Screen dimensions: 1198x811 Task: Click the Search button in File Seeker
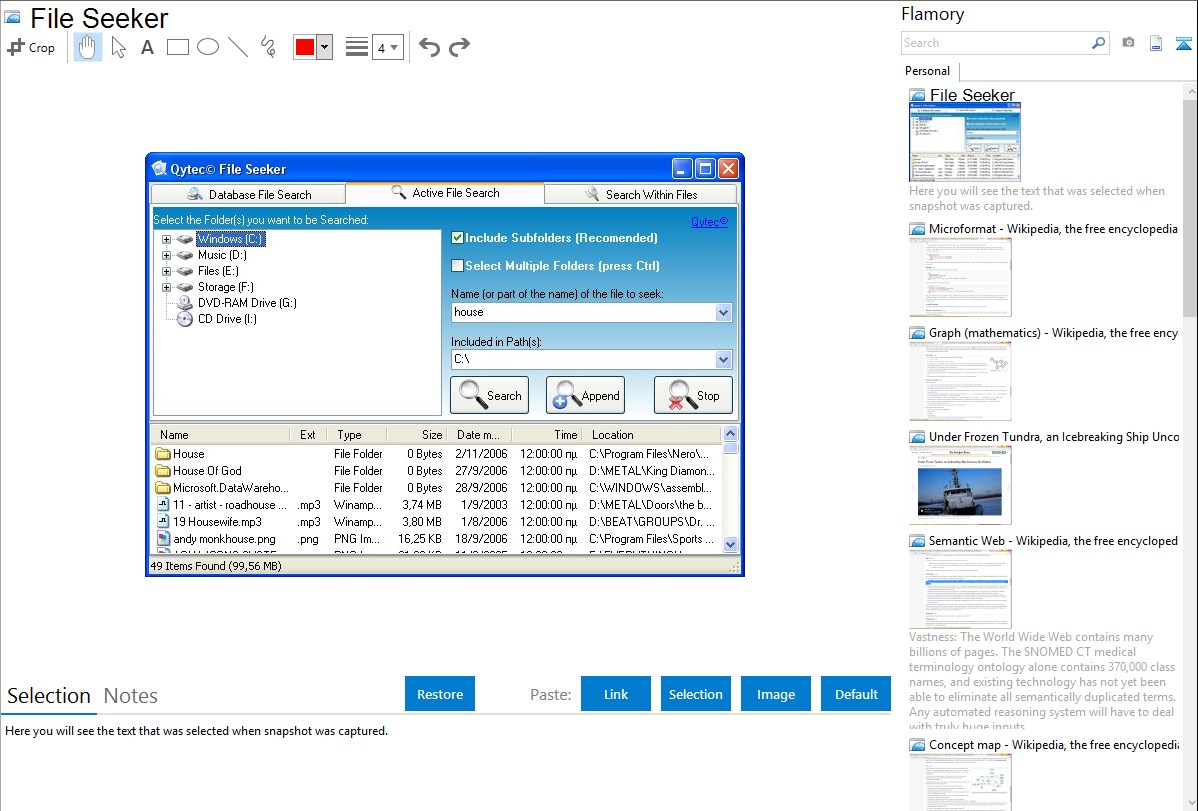[490, 395]
